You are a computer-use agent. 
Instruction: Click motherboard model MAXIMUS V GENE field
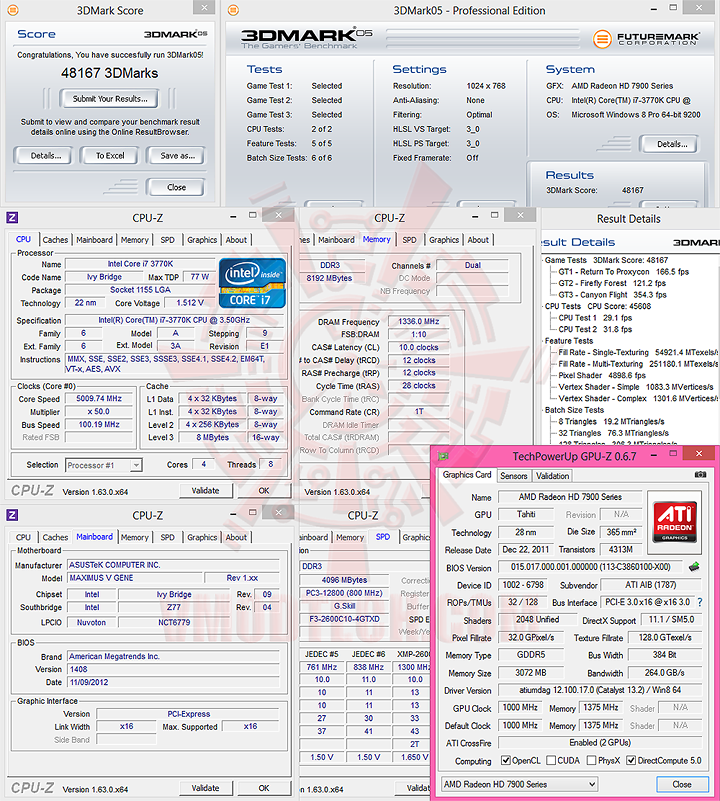(x=134, y=578)
